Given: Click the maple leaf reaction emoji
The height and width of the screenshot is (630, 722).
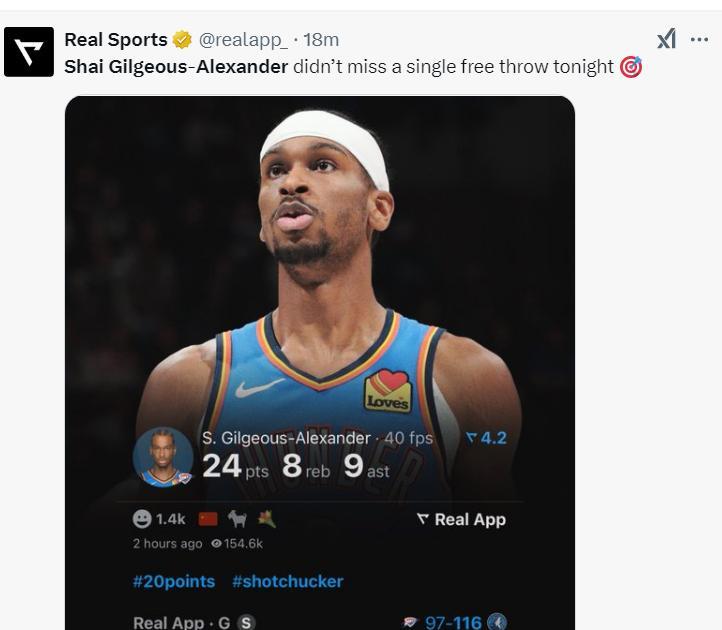Looking at the screenshot, I should [267, 519].
